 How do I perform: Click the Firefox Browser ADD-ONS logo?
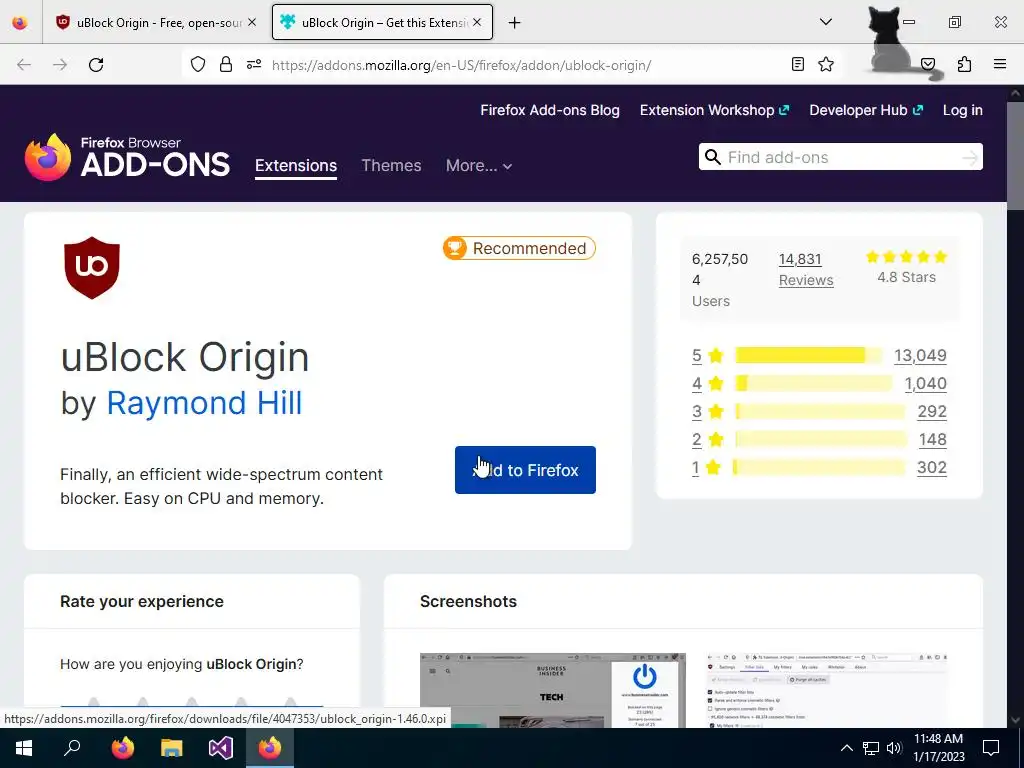127,157
